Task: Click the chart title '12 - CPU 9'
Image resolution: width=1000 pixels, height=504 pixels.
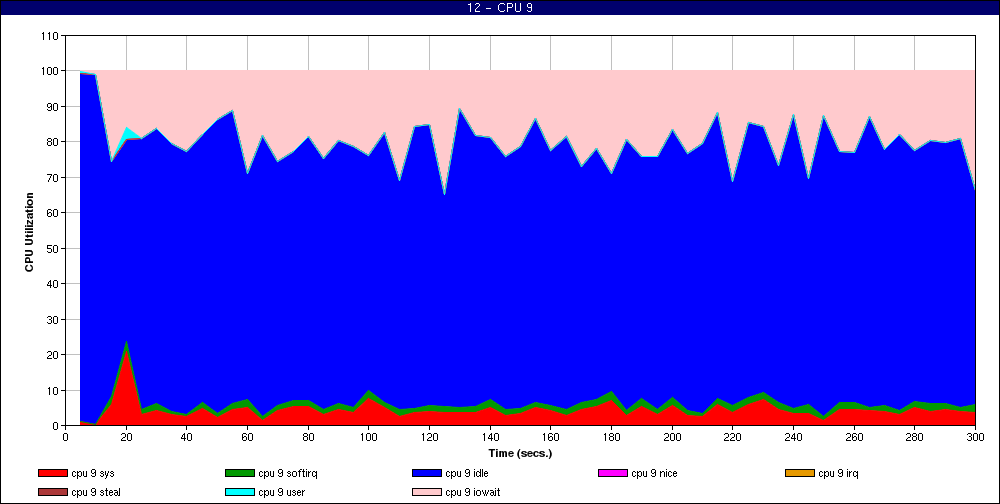Action: point(499,8)
